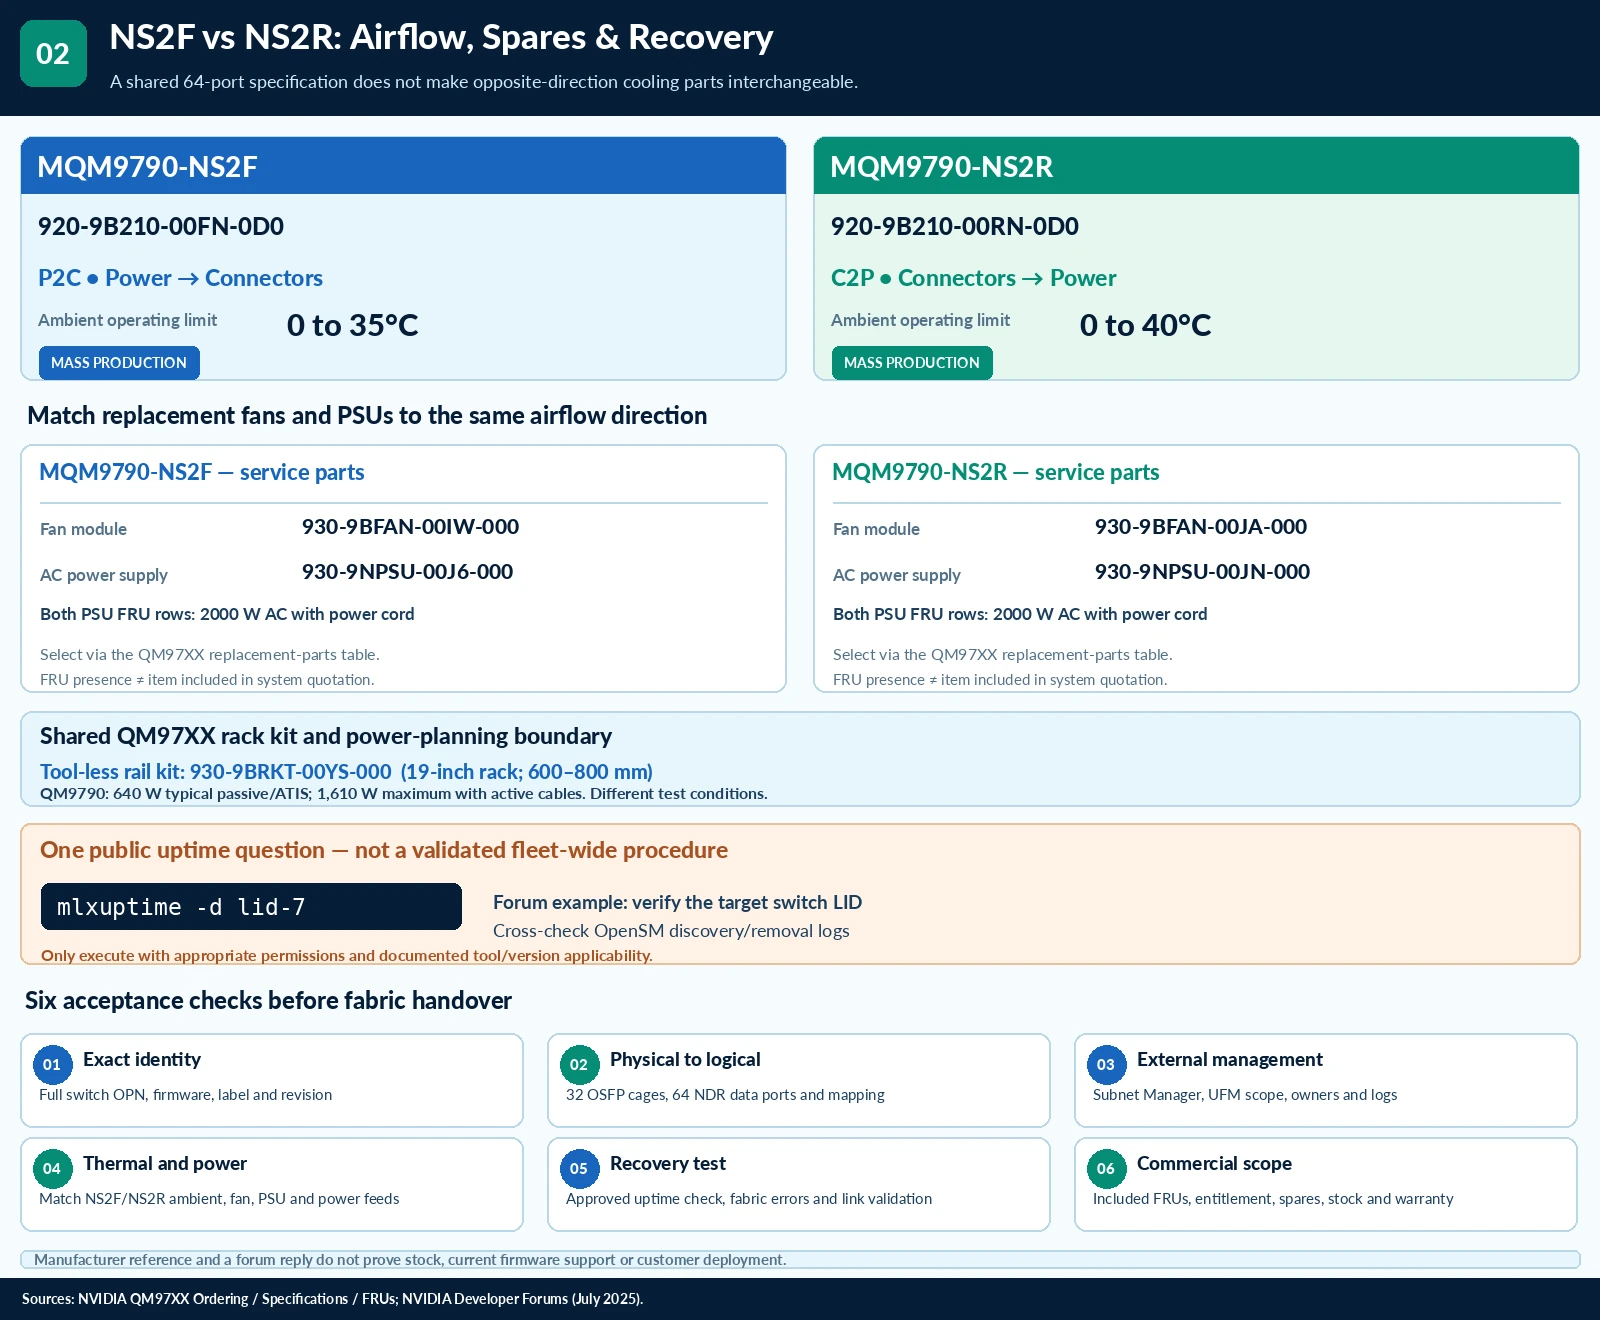Click the Recovery test card title
The image size is (1600, 1320).
[668, 1164]
